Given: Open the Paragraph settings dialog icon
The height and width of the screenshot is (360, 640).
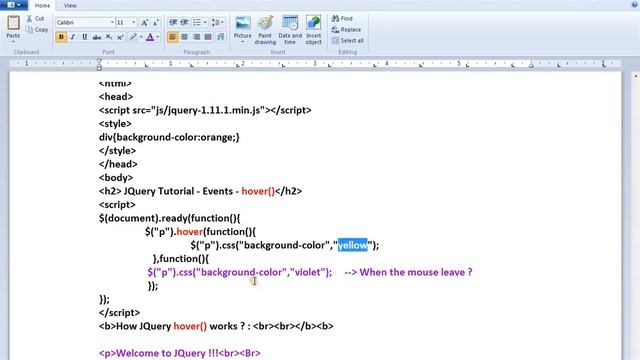Looking at the screenshot, I should [x=221, y=37].
